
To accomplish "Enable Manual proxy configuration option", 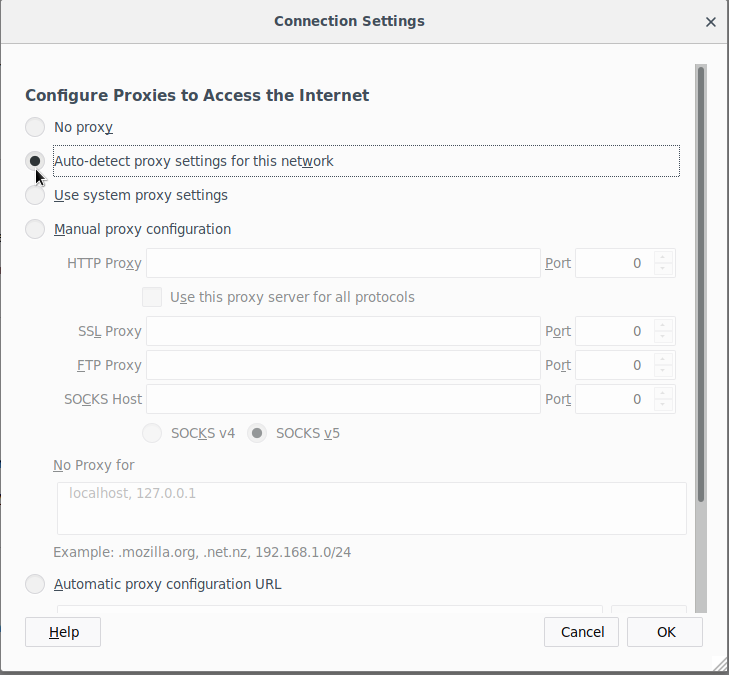I will click(x=35, y=229).
